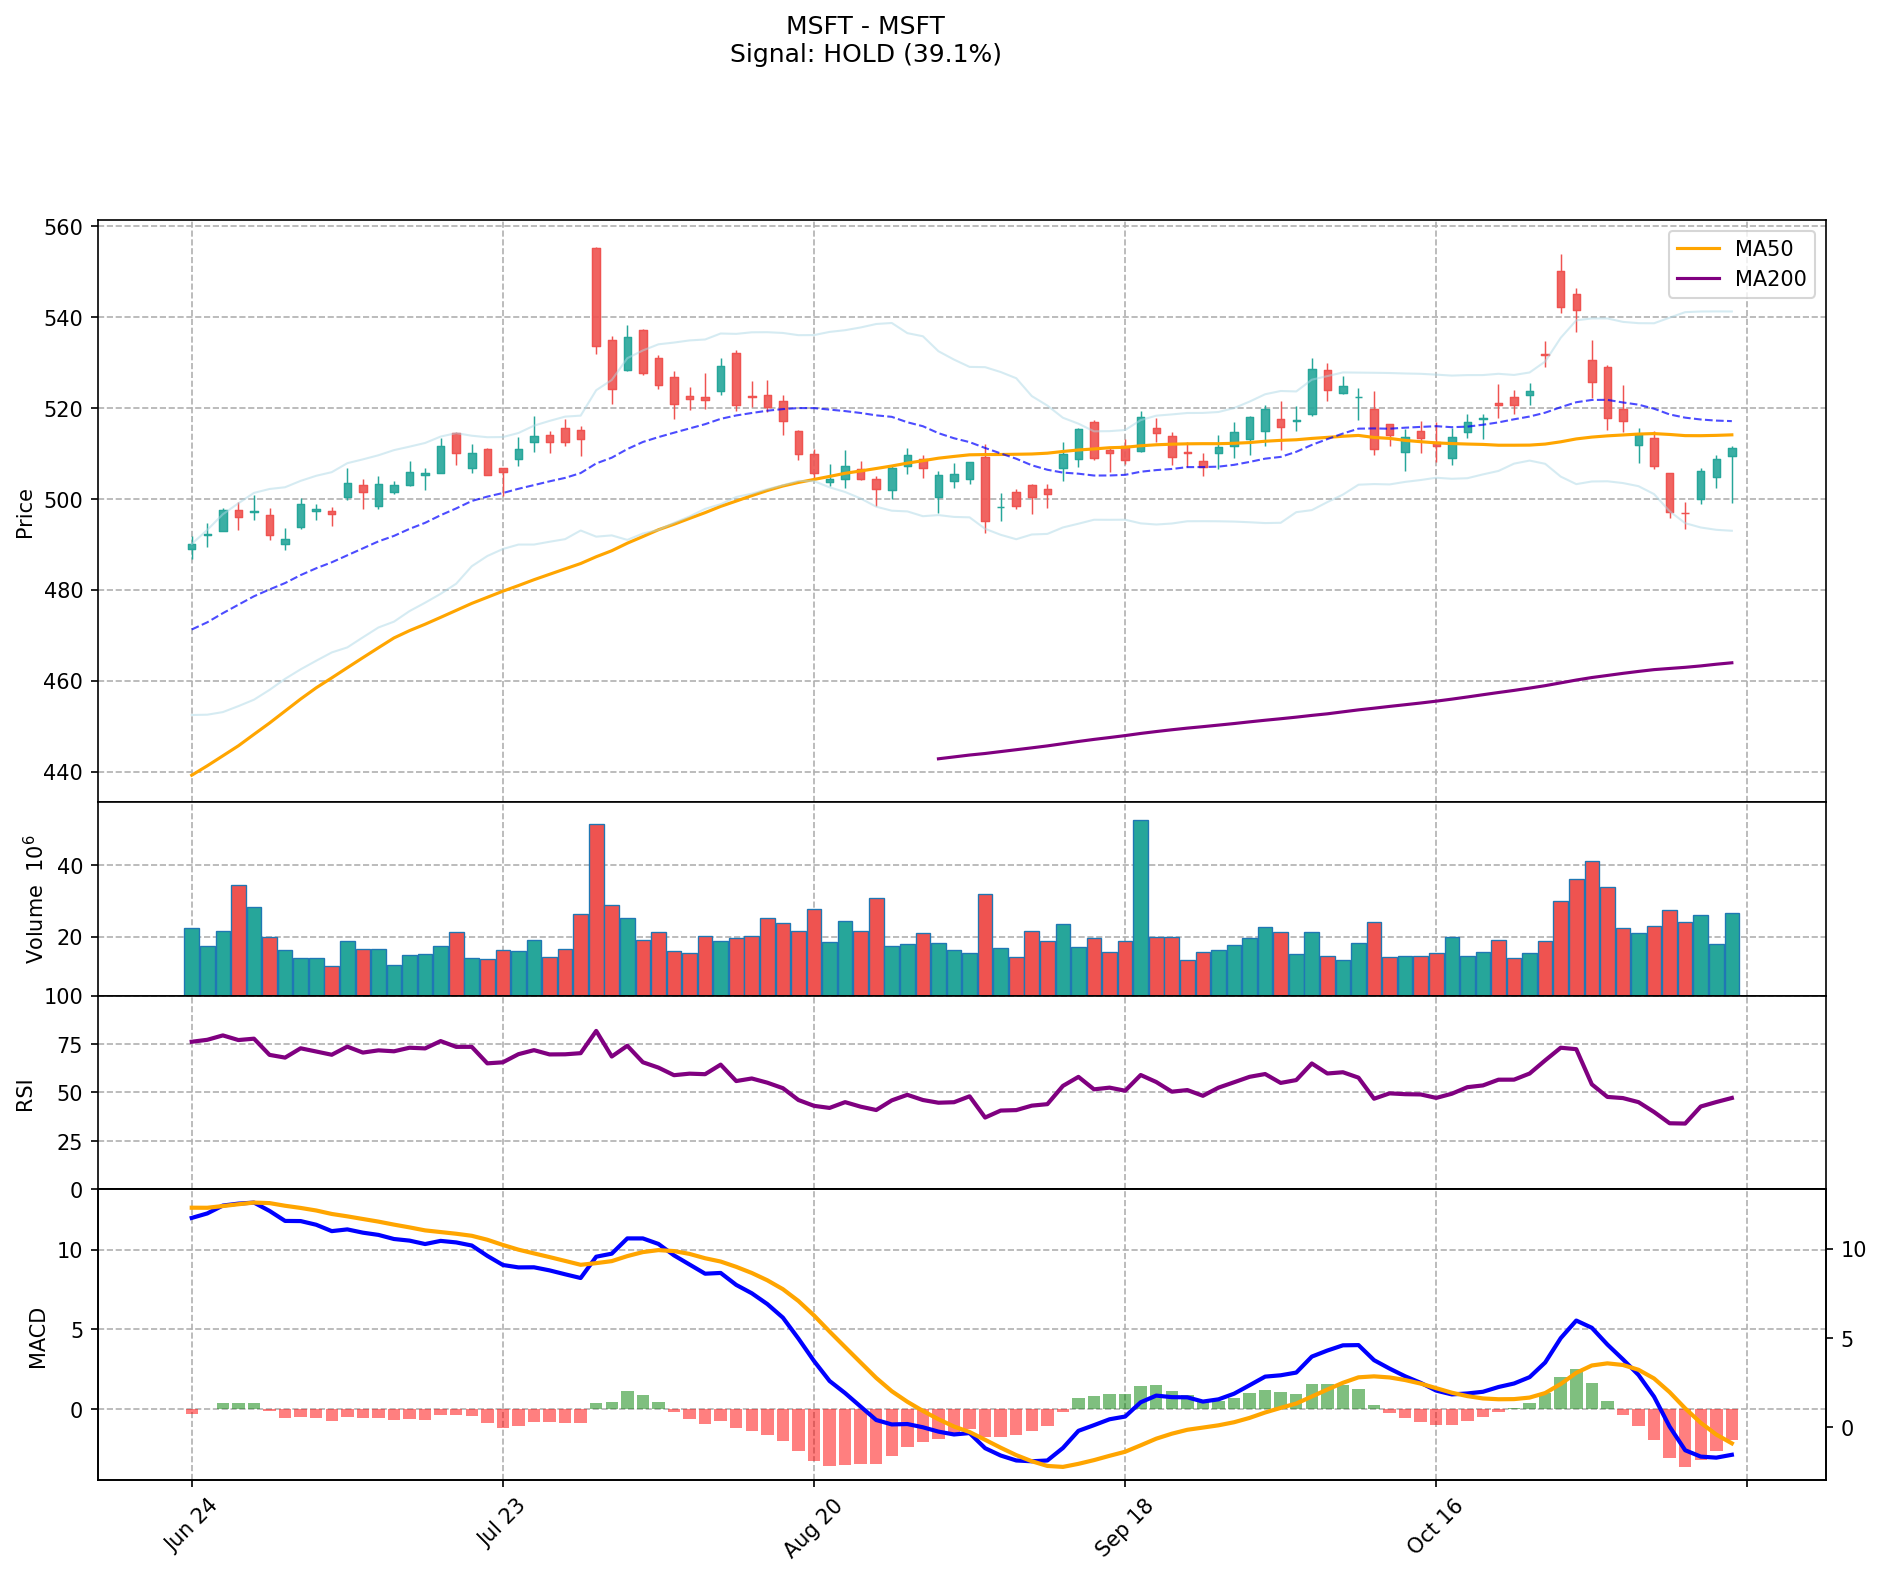Click the purple MA200 line sample in legend
The height and width of the screenshot is (1576, 1881).
click(1699, 279)
